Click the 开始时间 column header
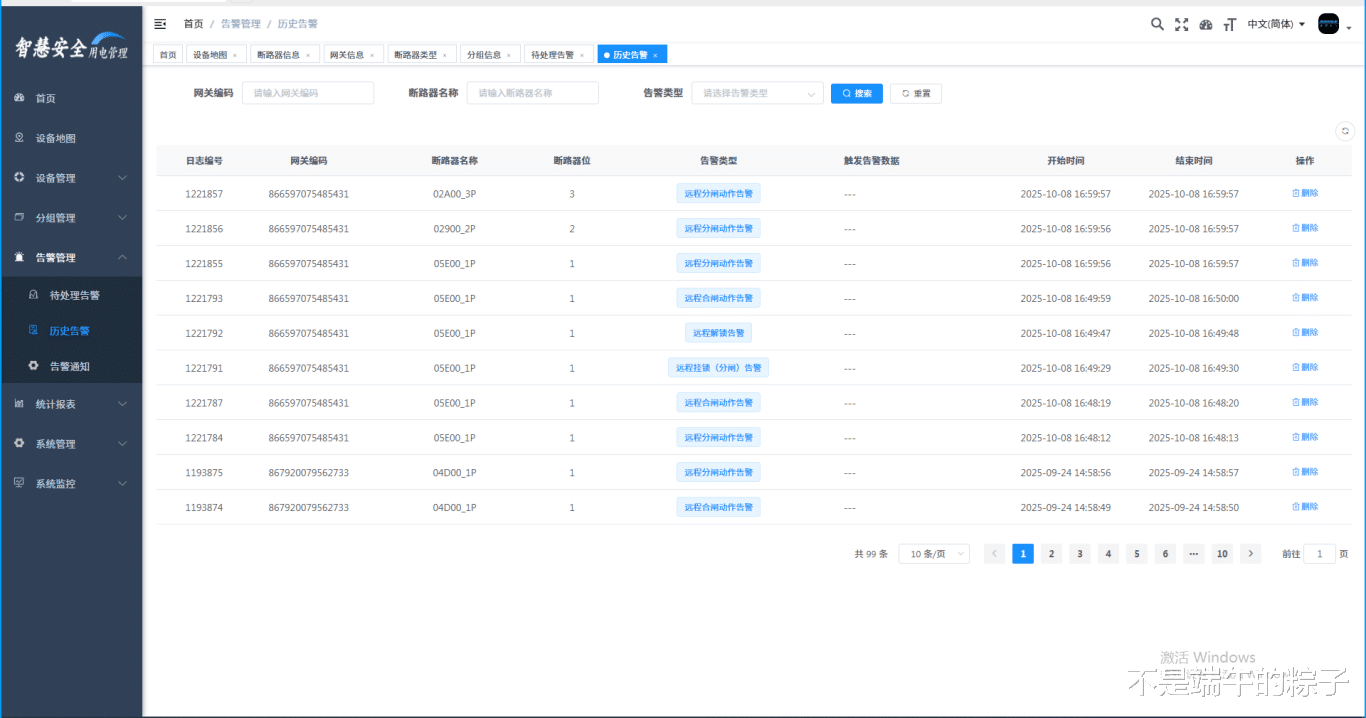This screenshot has width=1366, height=718. click(x=1066, y=161)
